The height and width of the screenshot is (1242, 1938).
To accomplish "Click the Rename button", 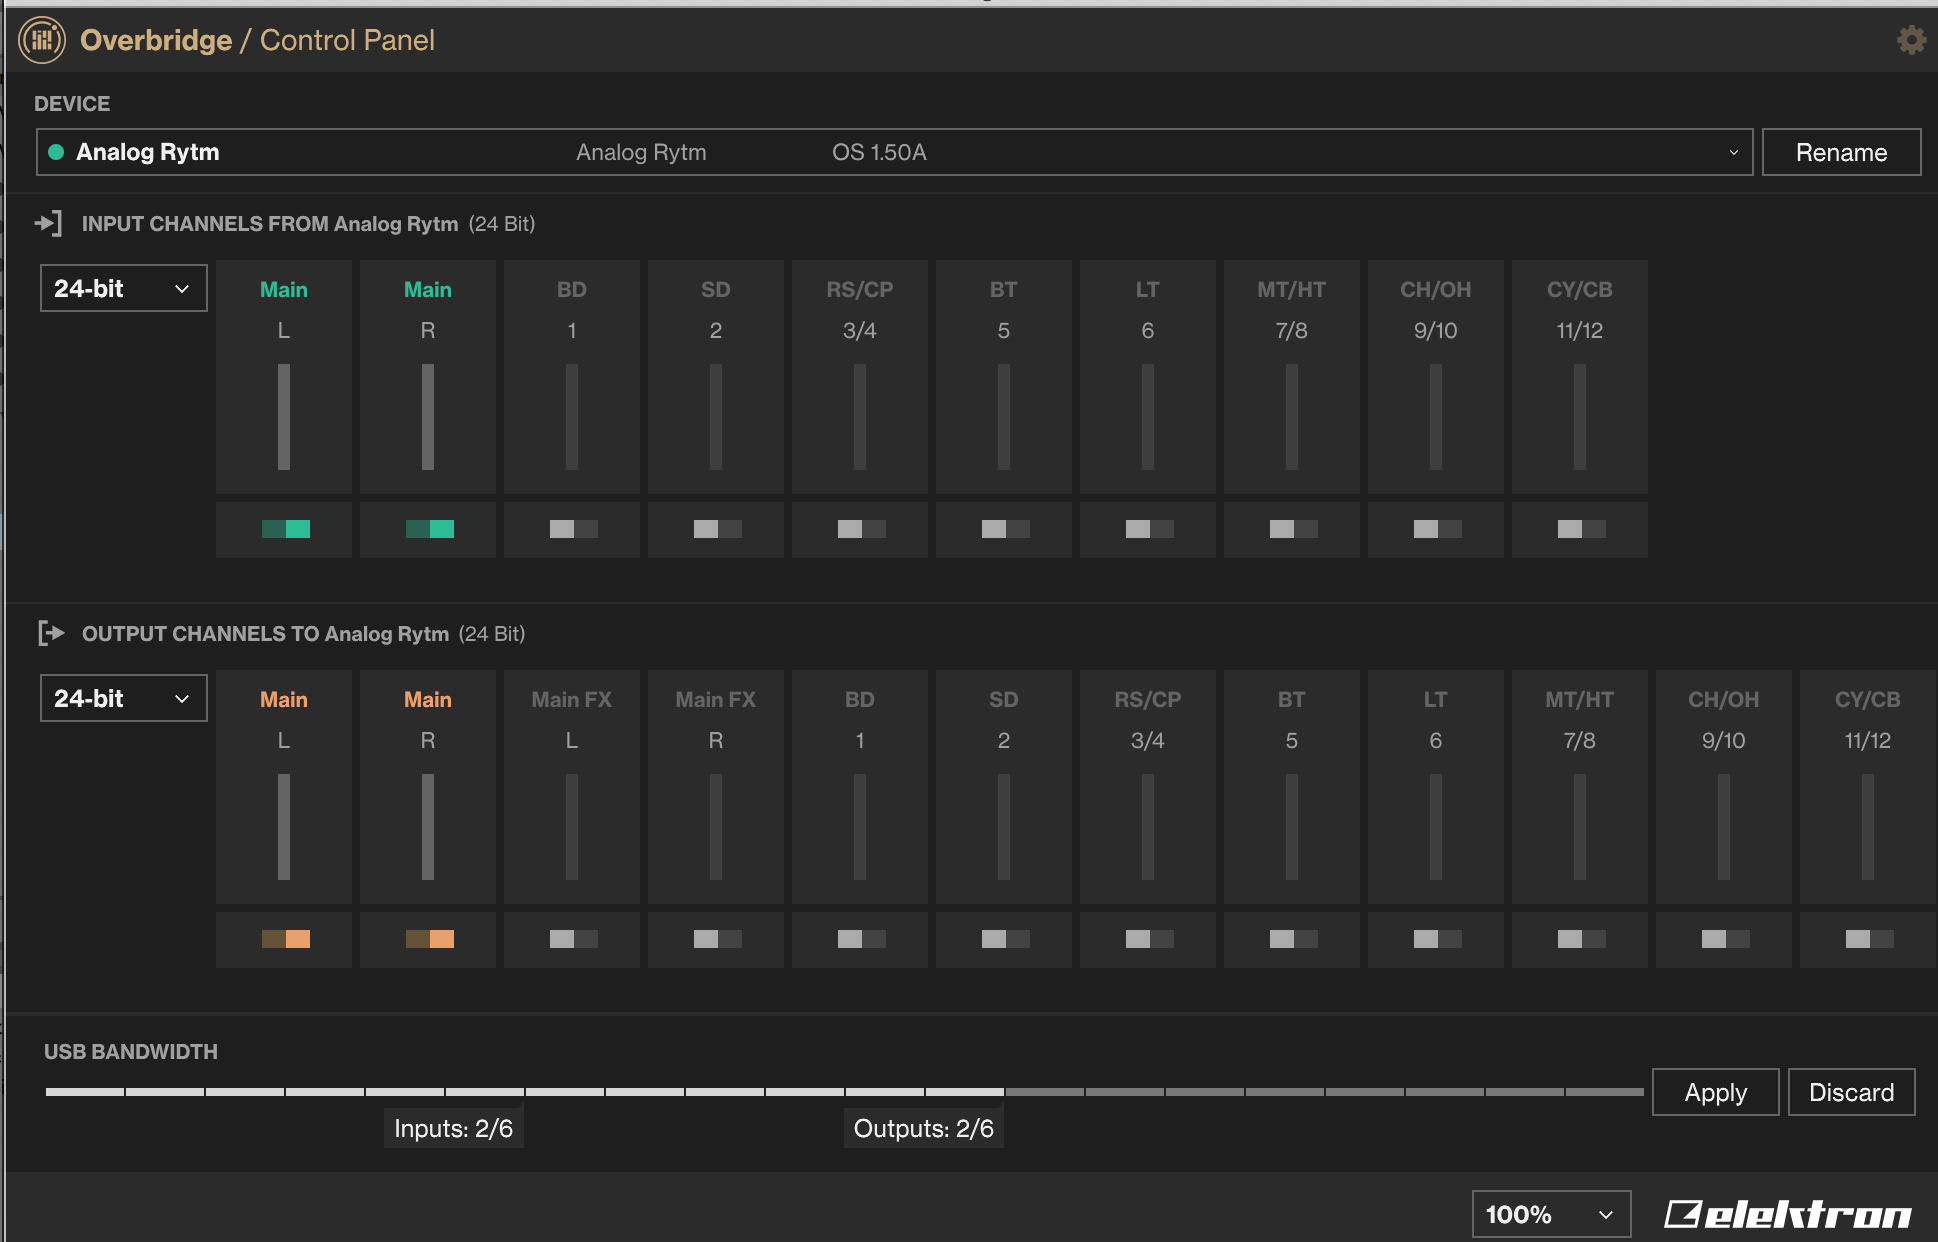I will click(x=1841, y=152).
